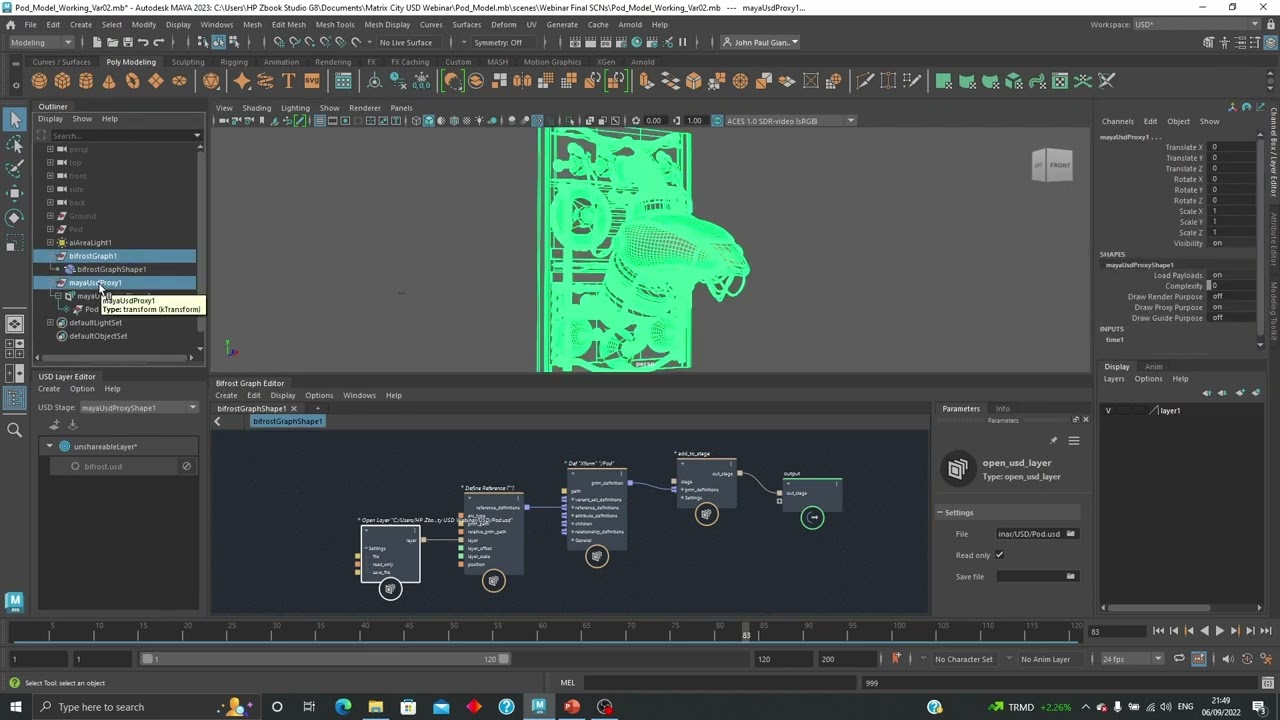
Task: Select bifrostGraph1 in the Outliner
Action: (92, 256)
